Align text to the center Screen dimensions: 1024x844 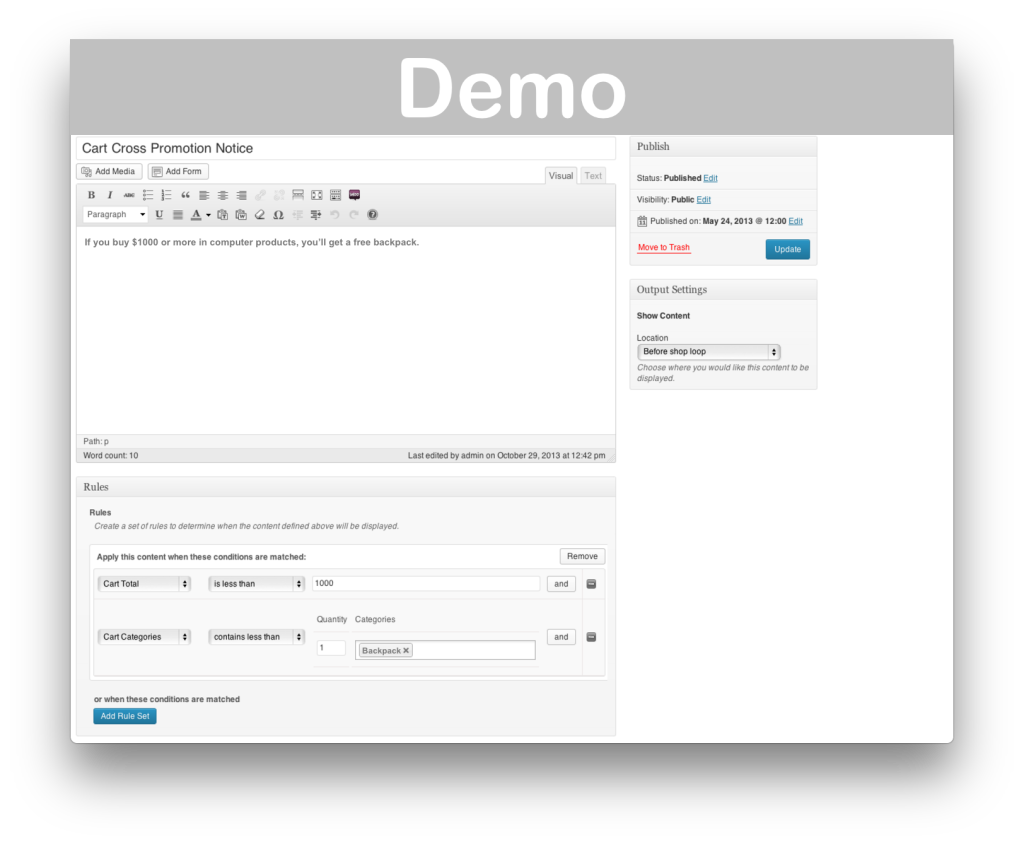222,195
